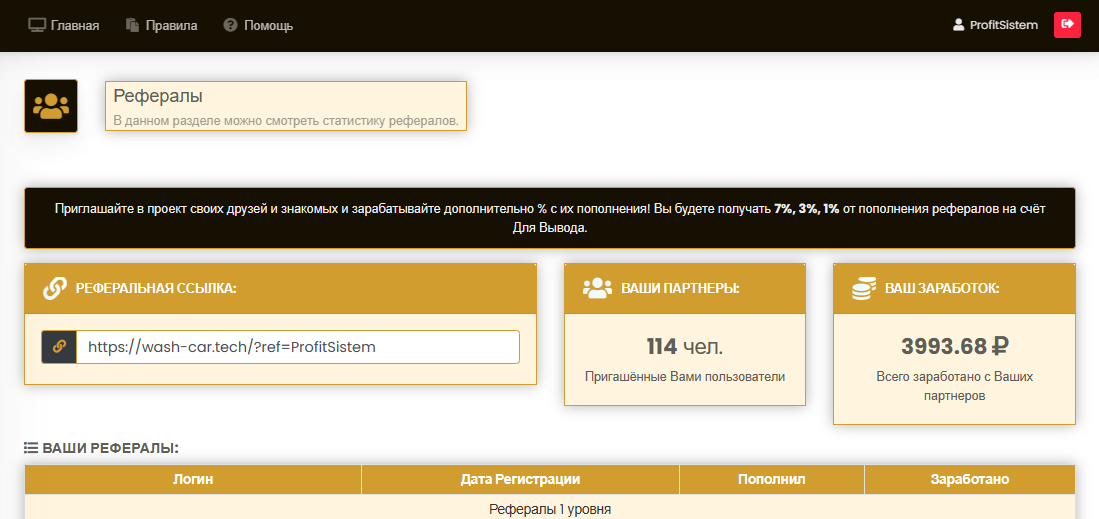The height and width of the screenshot is (519, 1099).
Task: Click the large Рефералы group icon tile
Action: (51, 106)
